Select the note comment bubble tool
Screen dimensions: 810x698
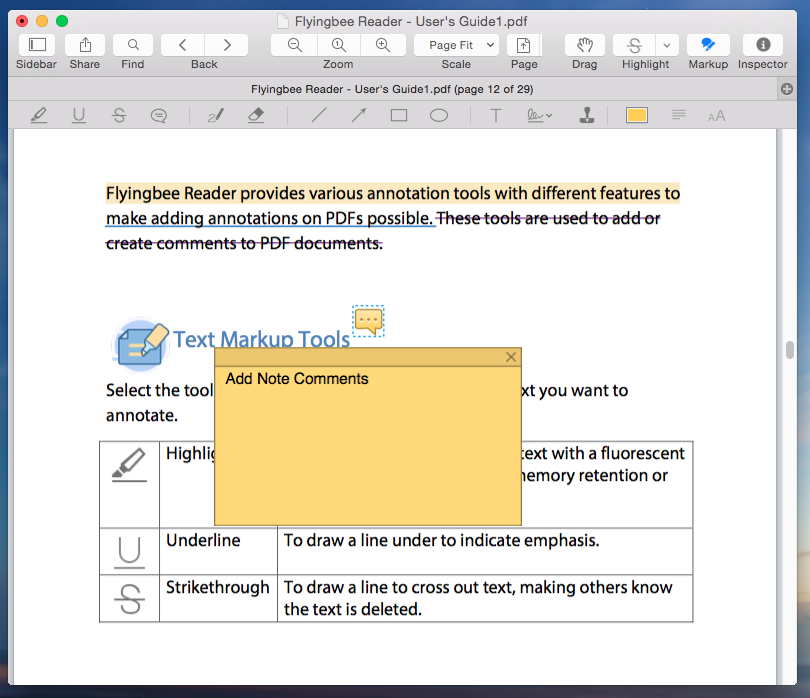(159, 115)
